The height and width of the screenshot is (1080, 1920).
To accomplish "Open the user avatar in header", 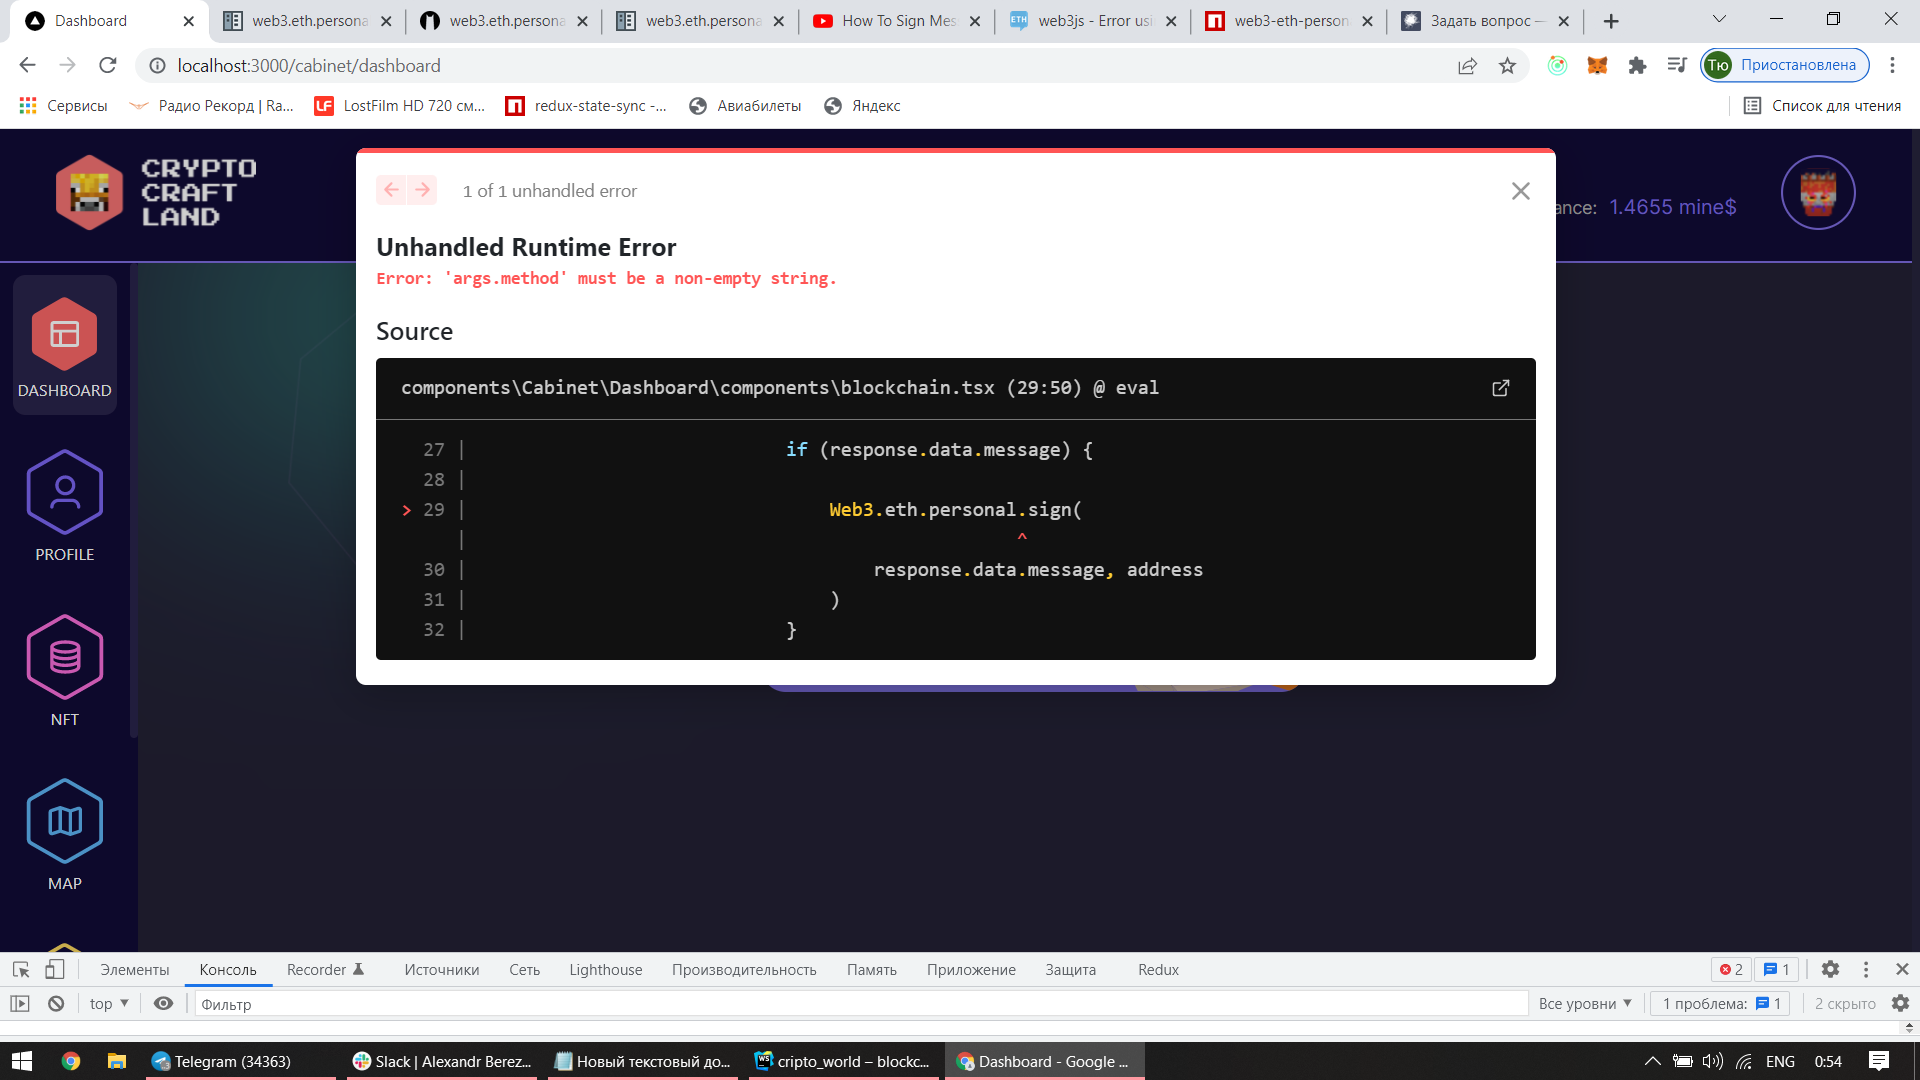I will click(x=1818, y=192).
